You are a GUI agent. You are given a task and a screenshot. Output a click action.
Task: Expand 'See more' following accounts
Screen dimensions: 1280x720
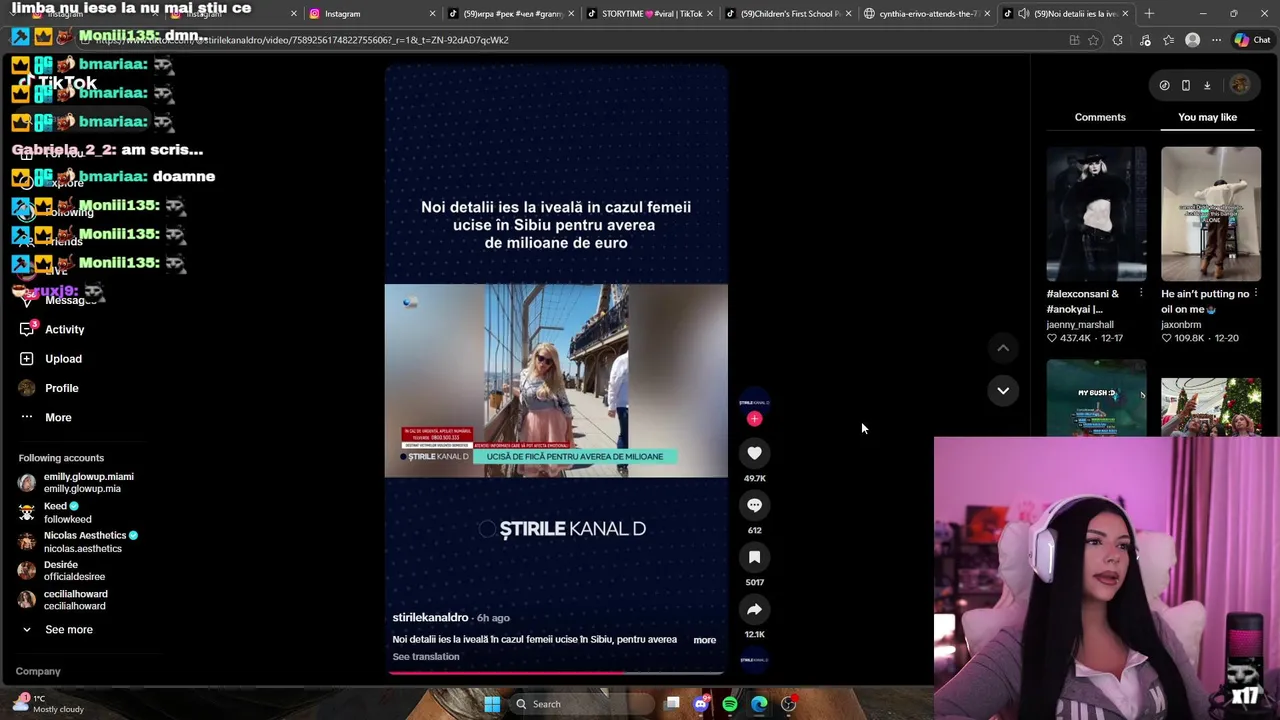58,630
